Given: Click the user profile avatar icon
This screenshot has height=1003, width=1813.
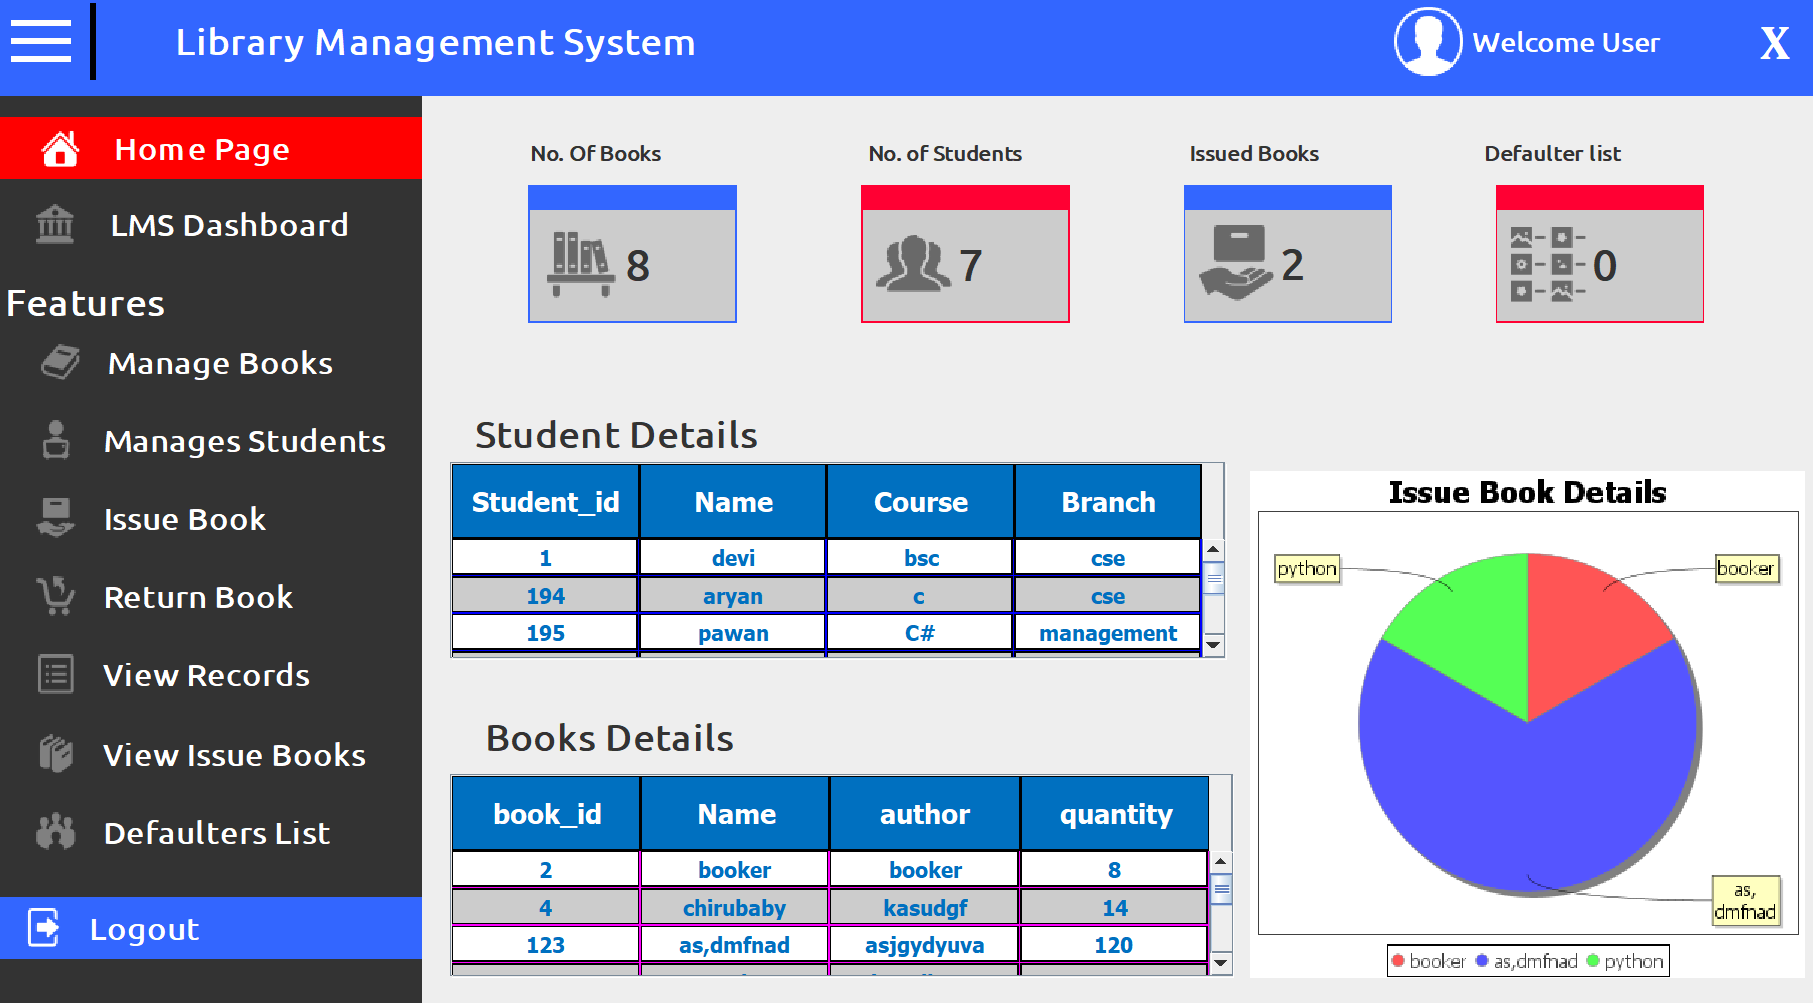Looking at the screenshot, I should click(1428, 41).
